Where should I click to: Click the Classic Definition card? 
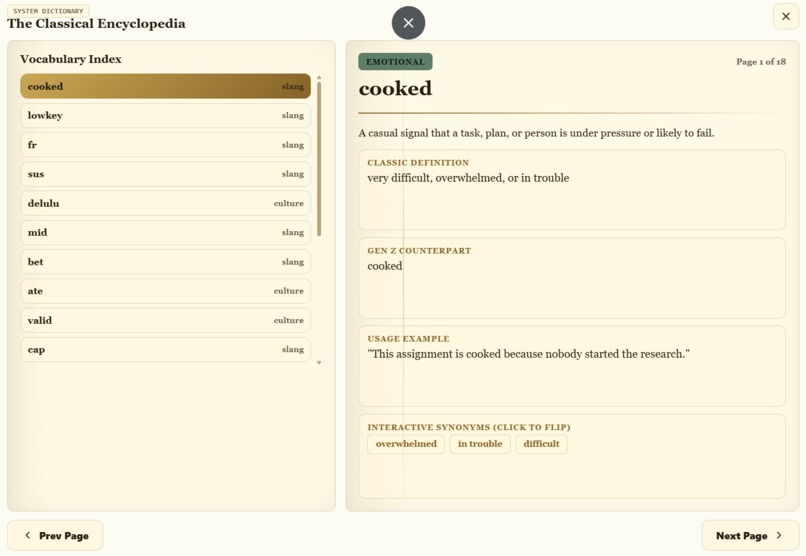pyautogui.click(x=572, y=190)
